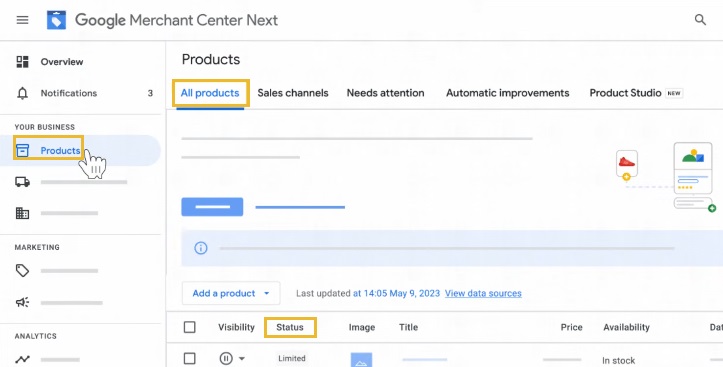This screenshot has height=367, width=723.
Task: Open Notifications in the sidebar
Action: pyautogui.click(x=69, y=93)
